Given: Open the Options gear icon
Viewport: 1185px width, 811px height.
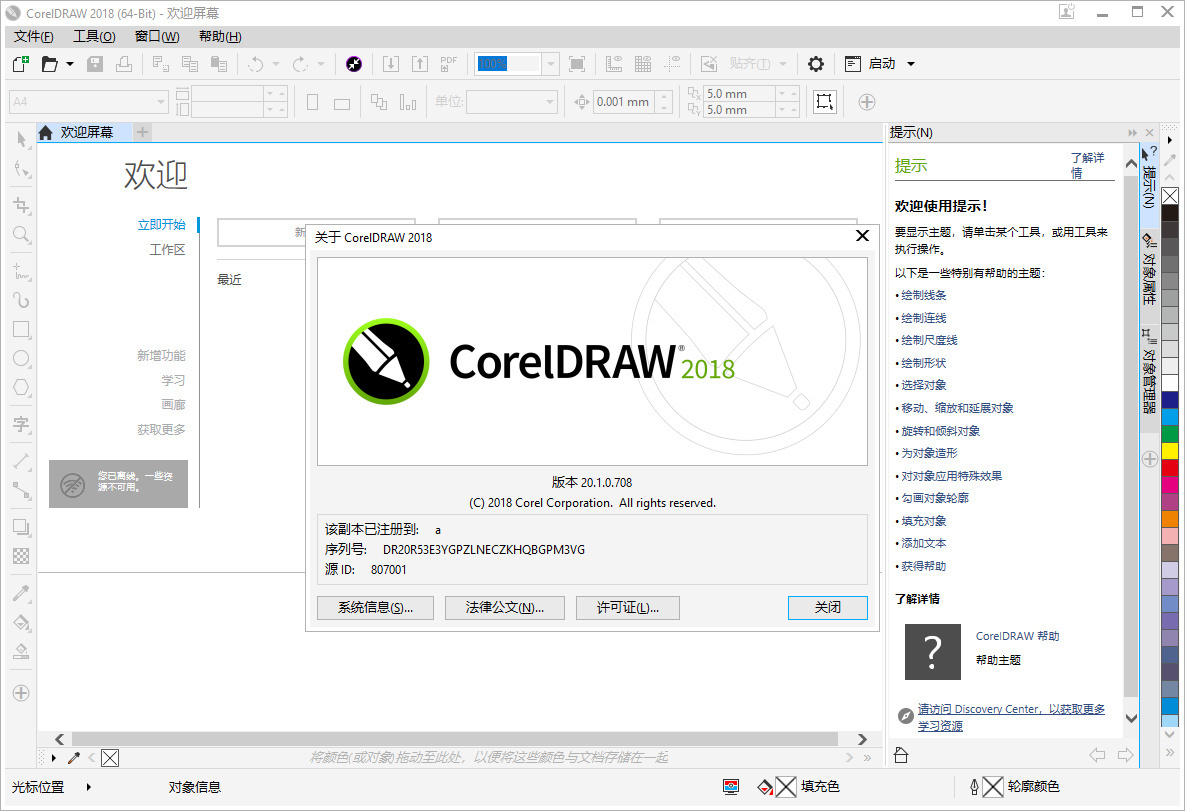Looking at the screenshot, I should [x=816, y=64].
